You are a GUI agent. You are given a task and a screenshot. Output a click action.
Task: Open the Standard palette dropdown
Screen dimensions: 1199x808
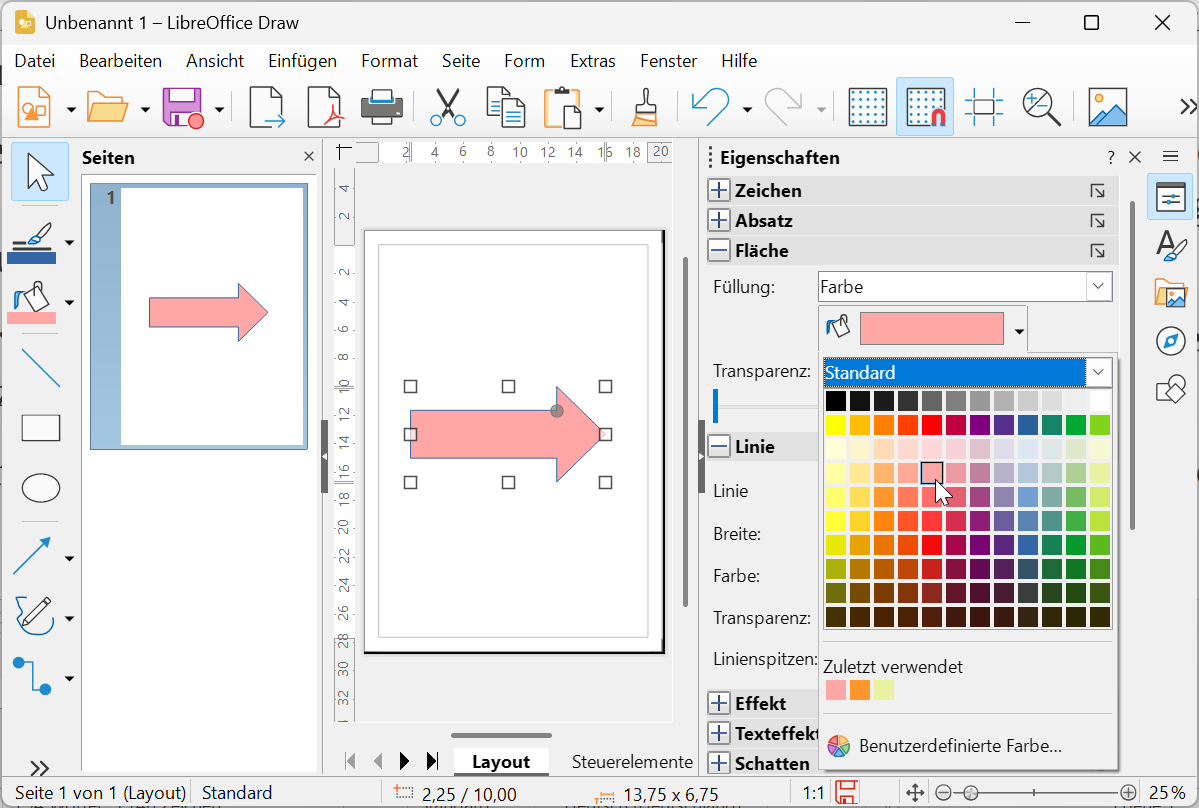coord(1098,372)
